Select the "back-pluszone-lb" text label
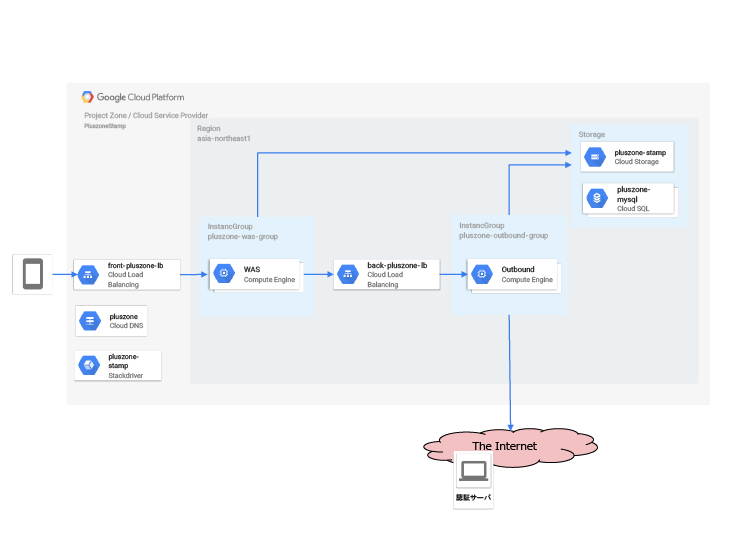The height and width of the screenshot is (539, 730). (x=397, y=265)
